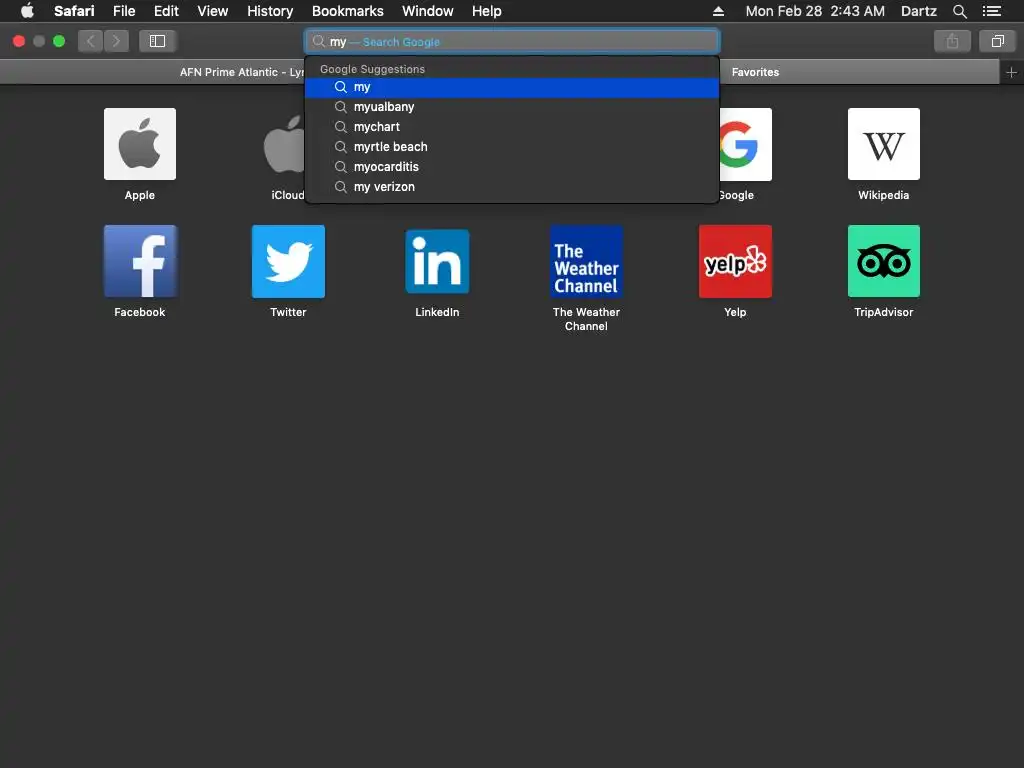Open the Wikipedia favorite tile

884,144
